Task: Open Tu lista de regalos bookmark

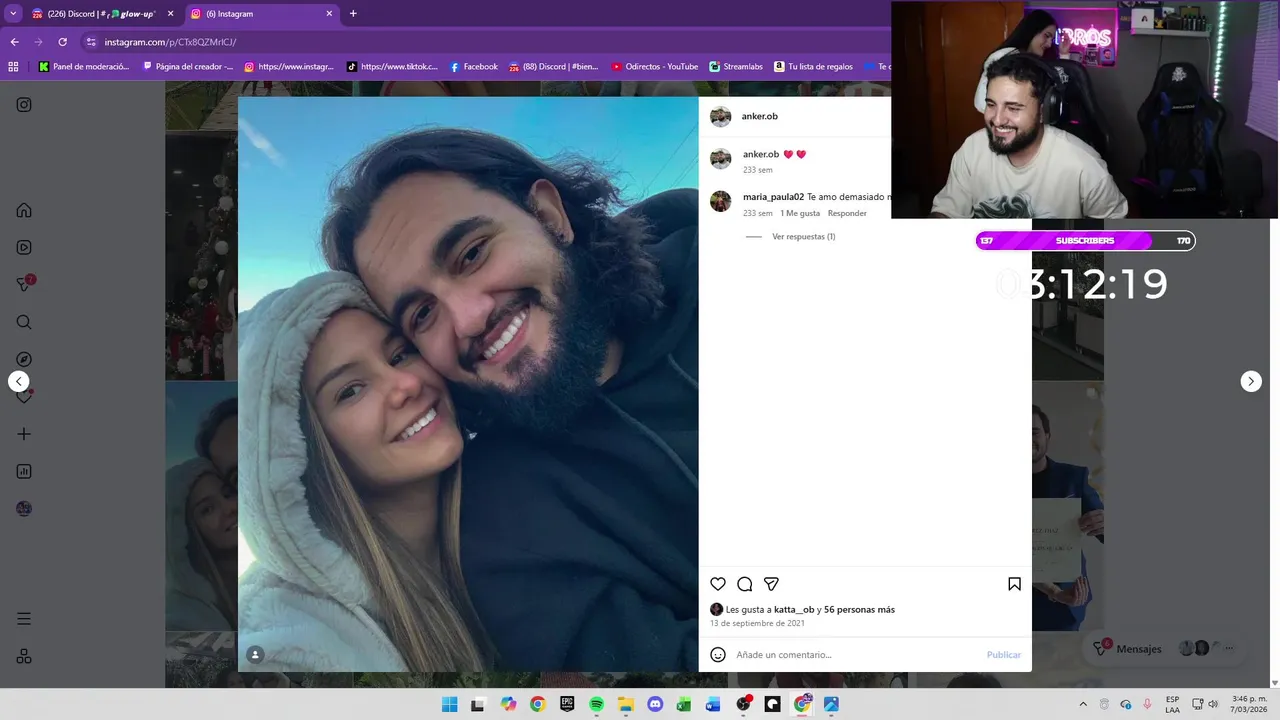Action: tap(813, 67)
